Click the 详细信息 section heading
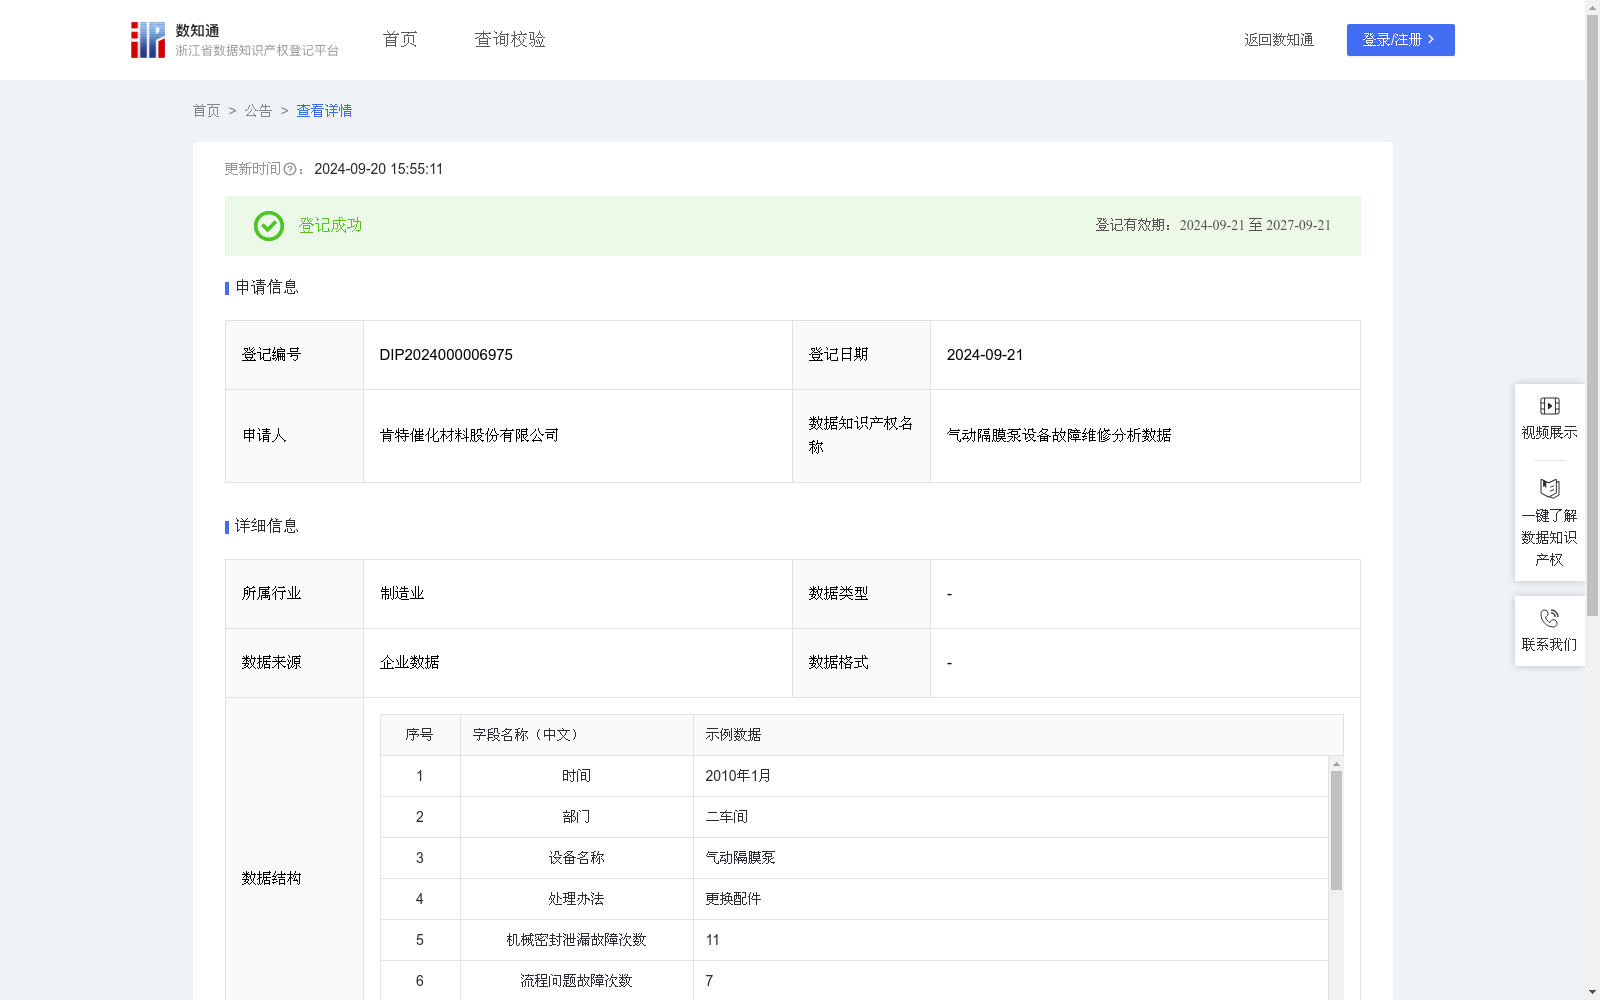1600x1000 pixels. click(x=267, y=526)
